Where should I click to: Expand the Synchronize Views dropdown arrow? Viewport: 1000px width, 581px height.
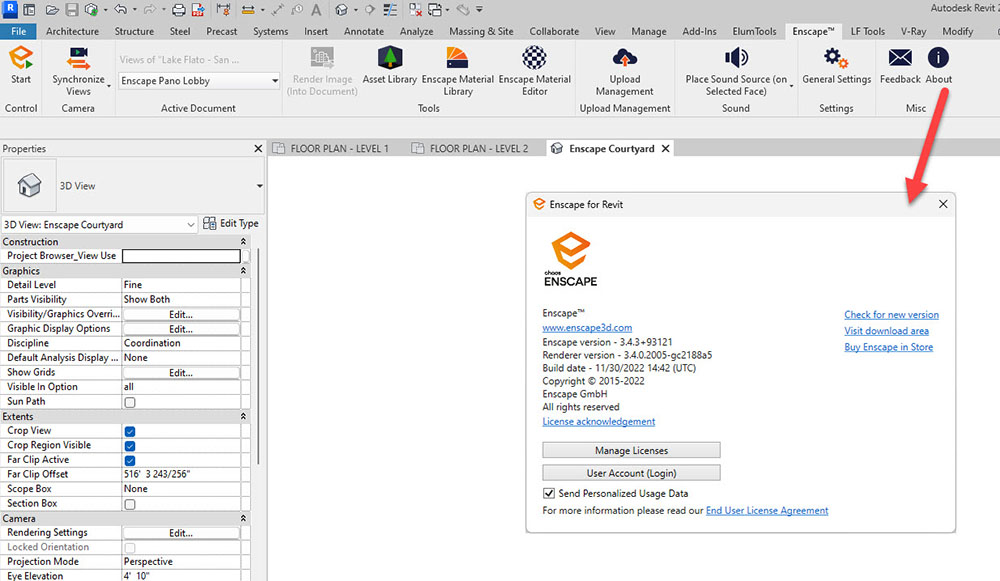[x=109, y=85]
